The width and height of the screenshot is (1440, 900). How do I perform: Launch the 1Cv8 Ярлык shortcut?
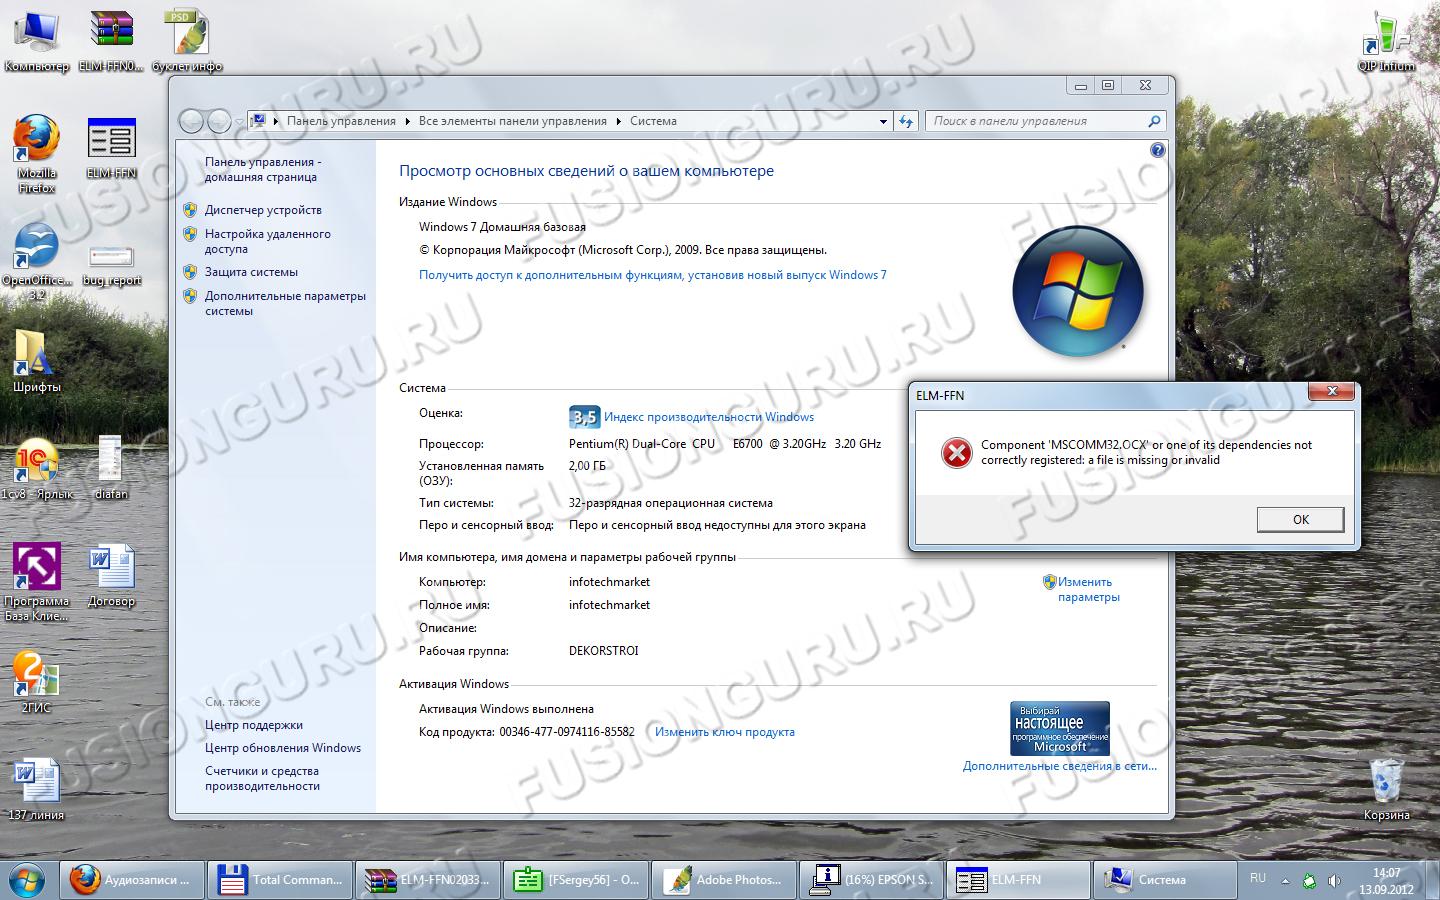pyautogui.click(x=36, y=469)
